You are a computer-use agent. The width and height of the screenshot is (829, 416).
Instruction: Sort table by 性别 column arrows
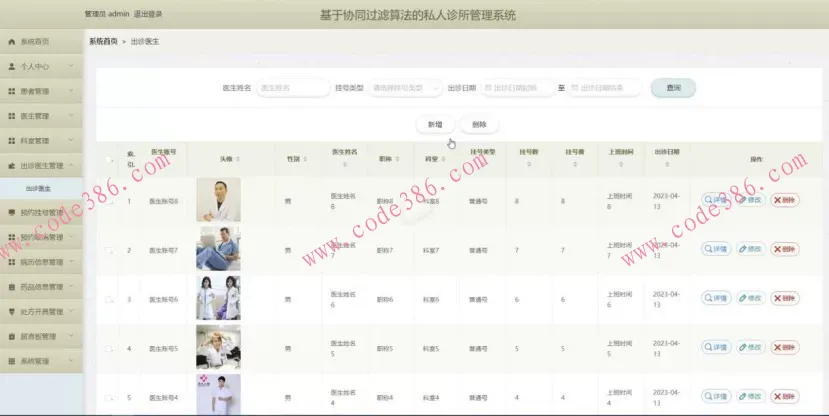click(305, 159)
